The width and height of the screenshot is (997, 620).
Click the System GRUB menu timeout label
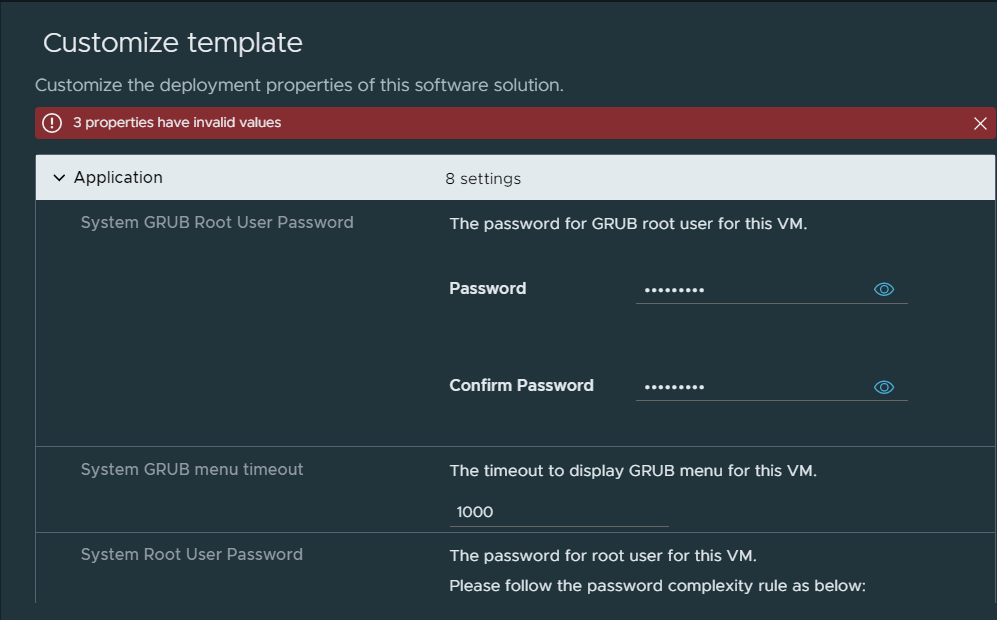192,469
